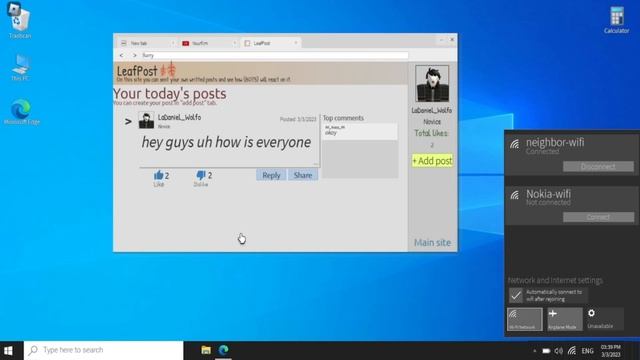Open the taskbar clock and date
This screenshot has width=640, height=360.
(x=611, y=351)
